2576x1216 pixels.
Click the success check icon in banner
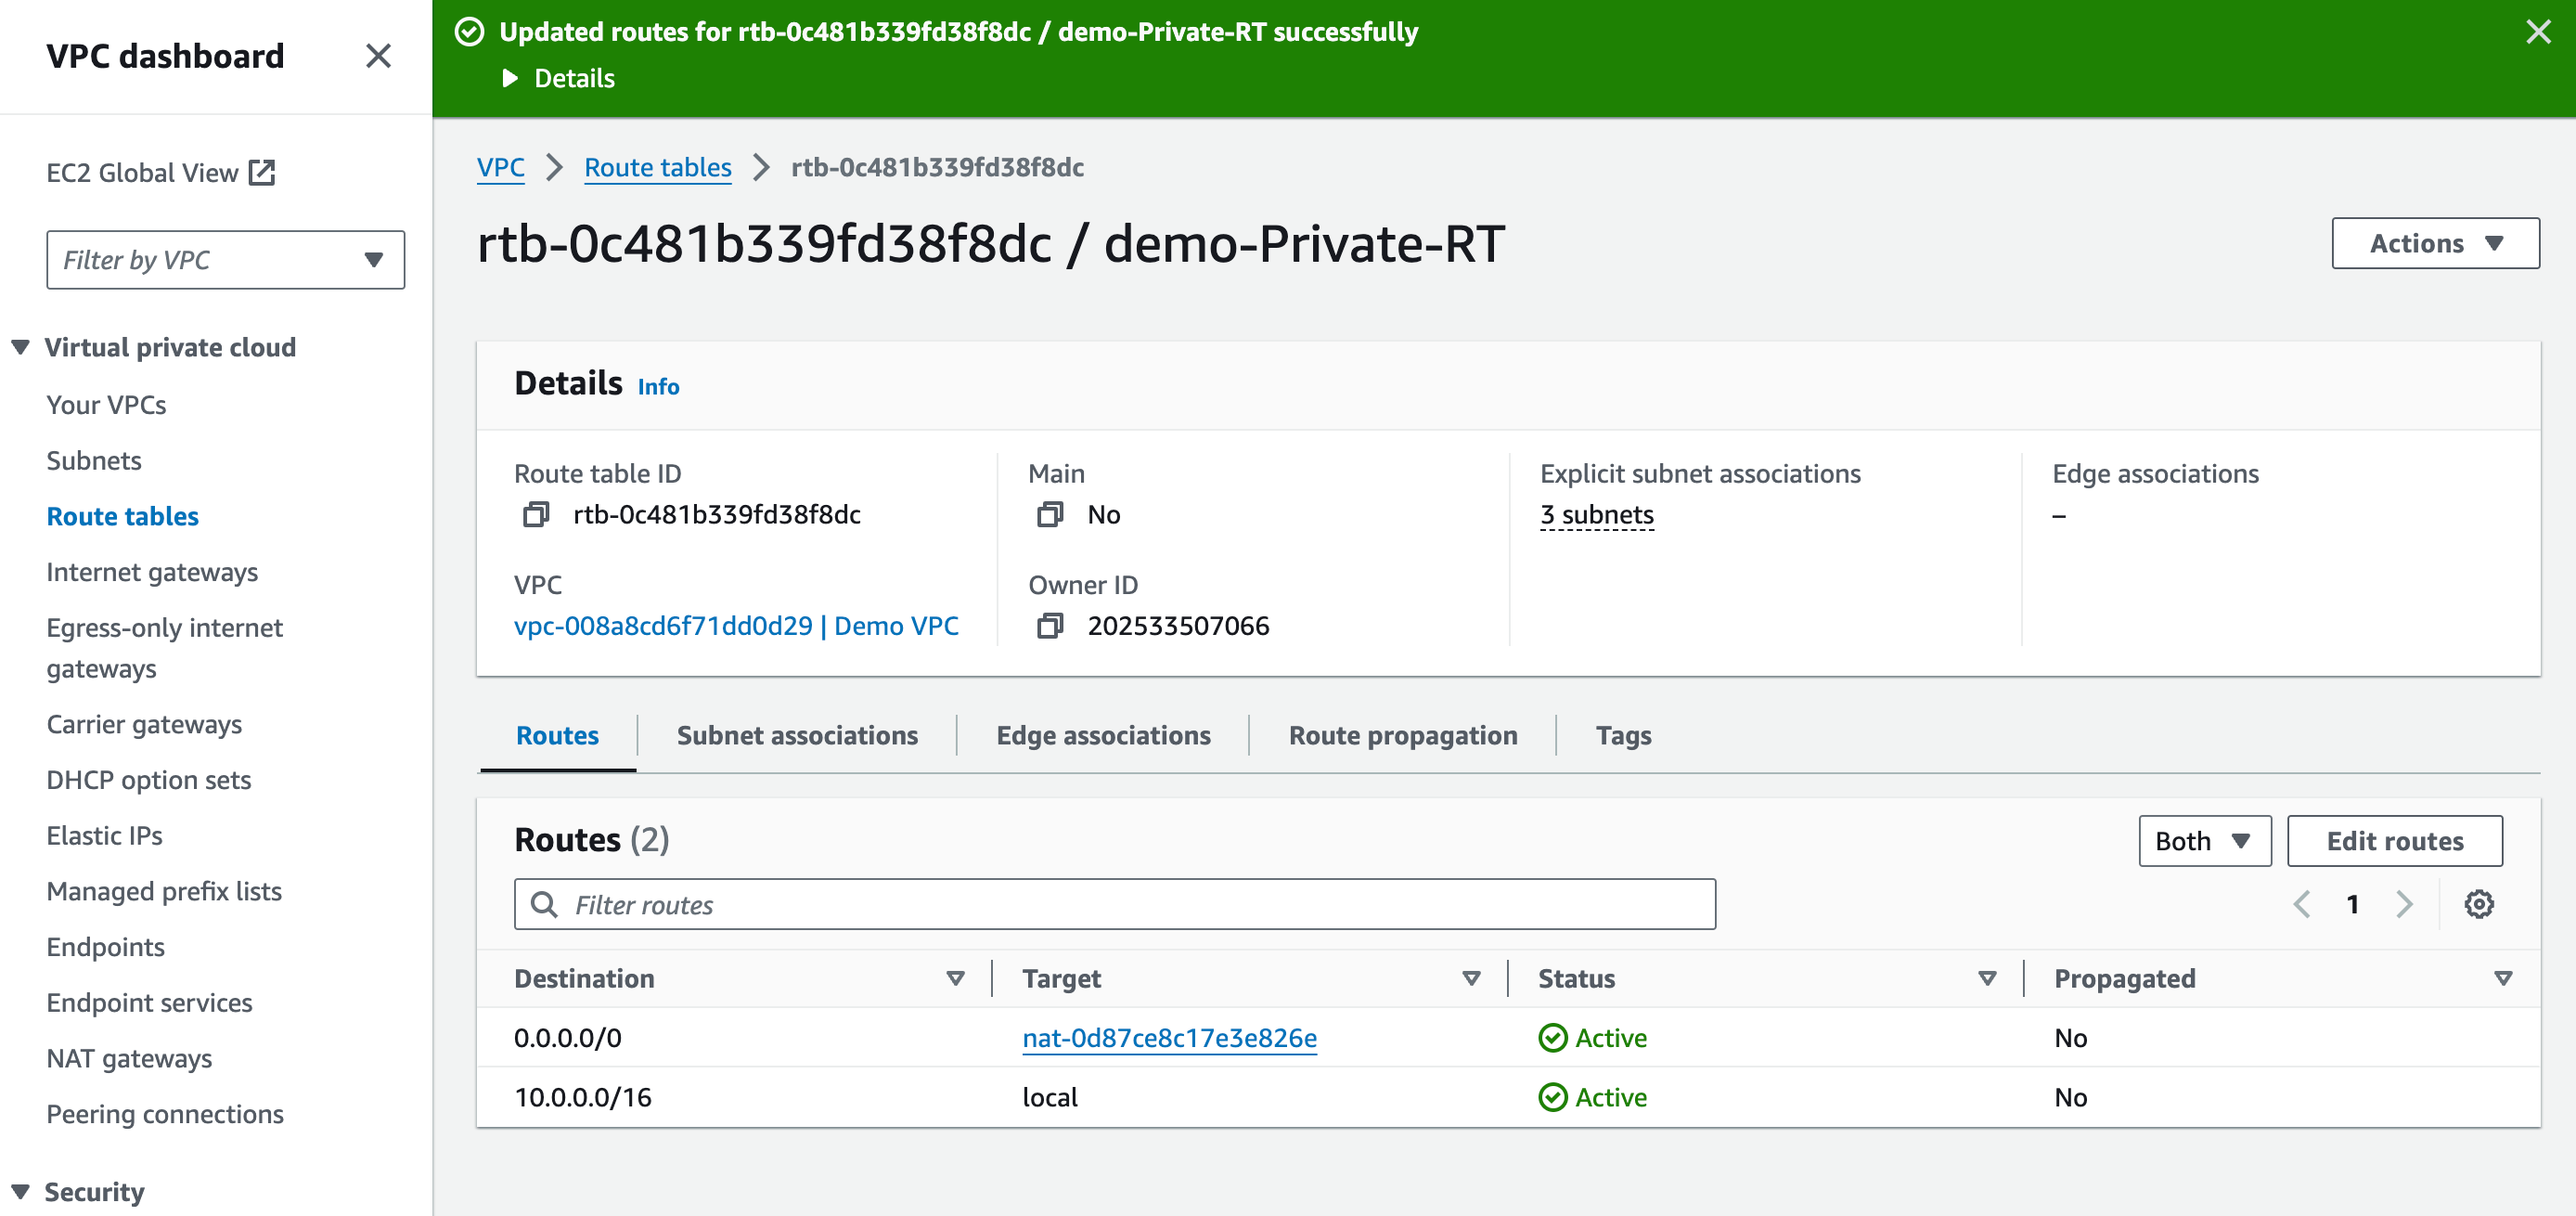coord(469,32)
